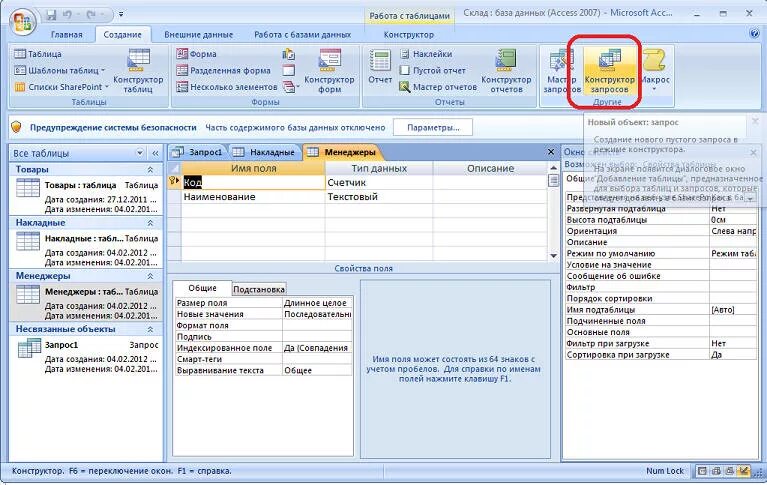Start Мастер отчетов
This screenshot has width=767, height=485.
(438, 87)
